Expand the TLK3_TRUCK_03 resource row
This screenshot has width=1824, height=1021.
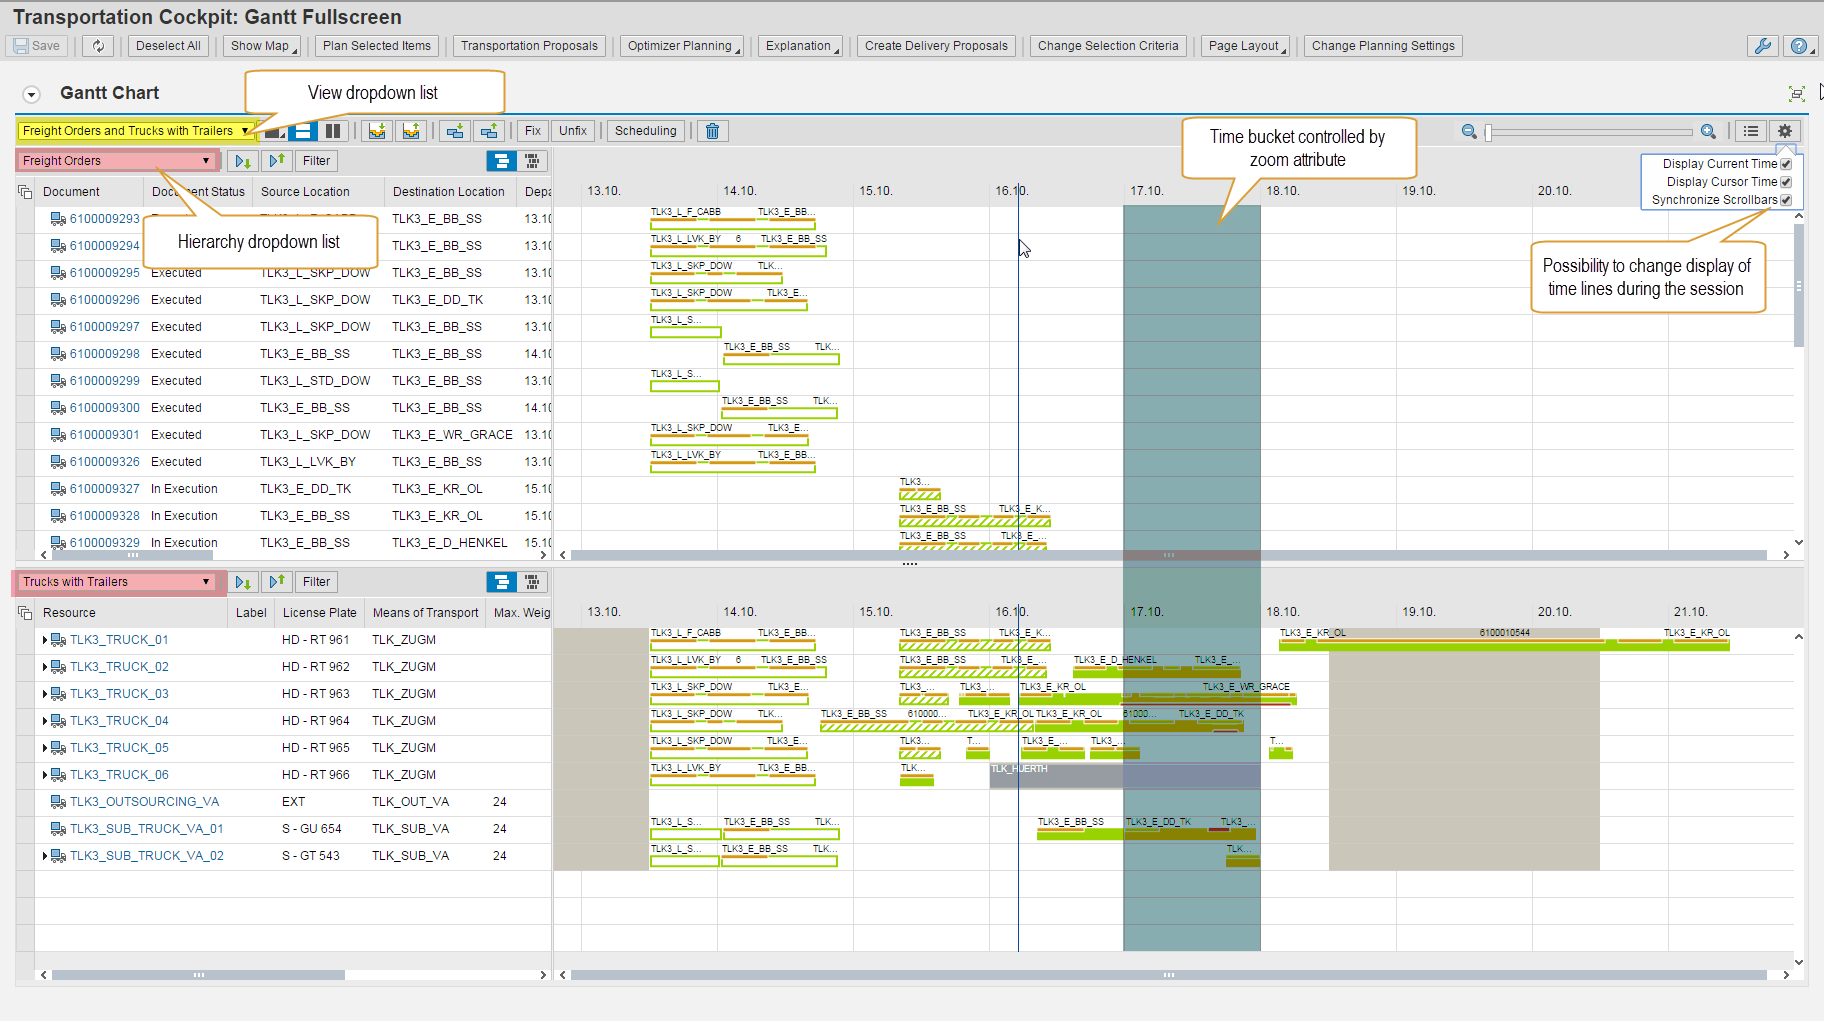(45, 694)
